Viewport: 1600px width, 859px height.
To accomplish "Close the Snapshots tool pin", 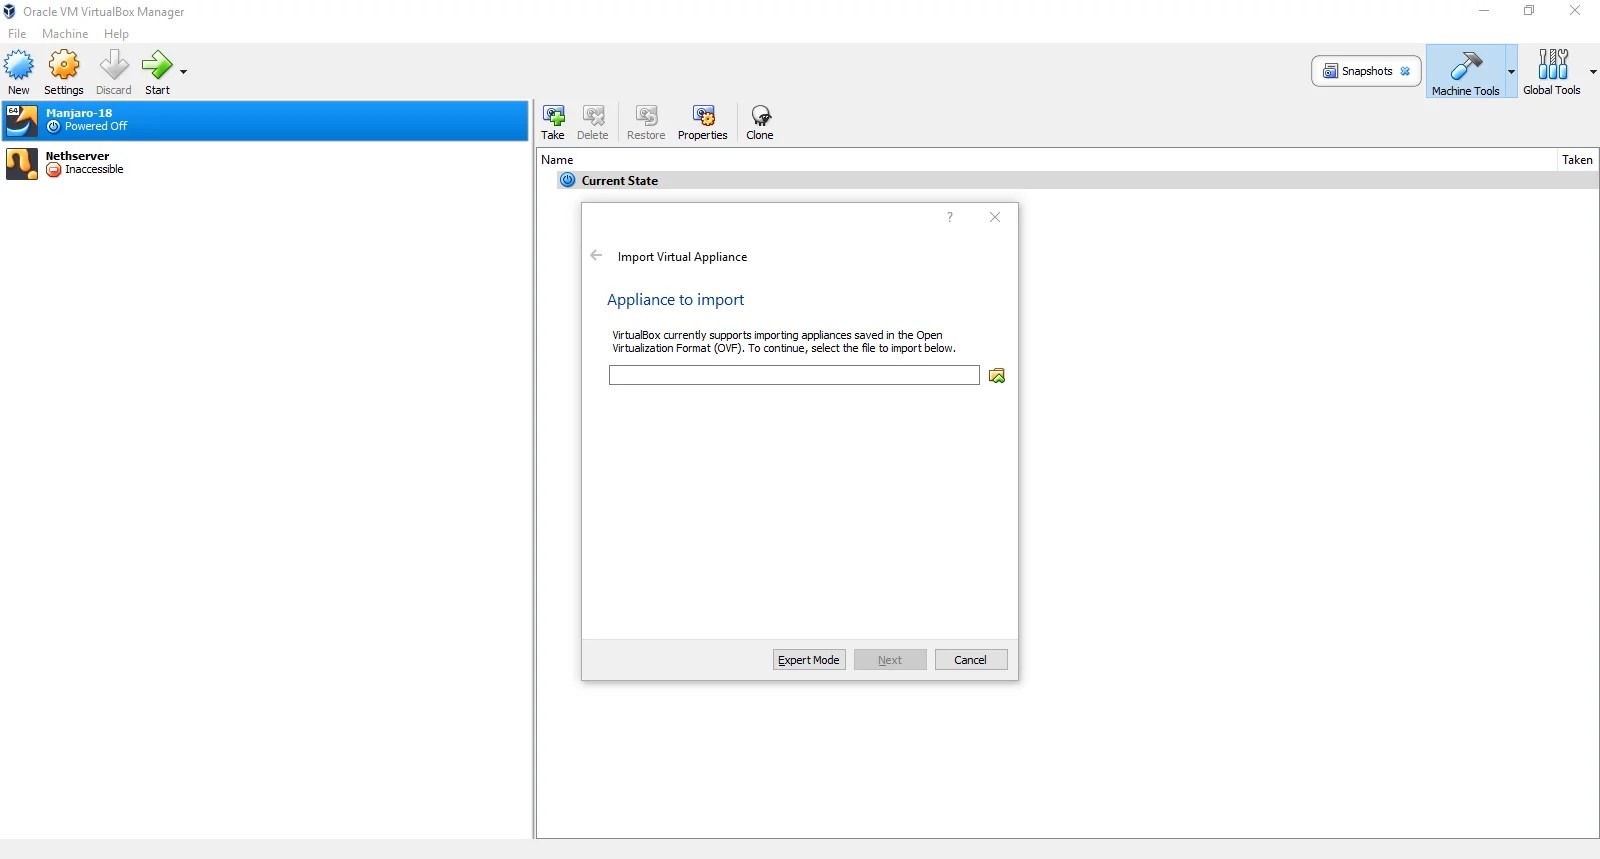I will [x=1405, y=71].
